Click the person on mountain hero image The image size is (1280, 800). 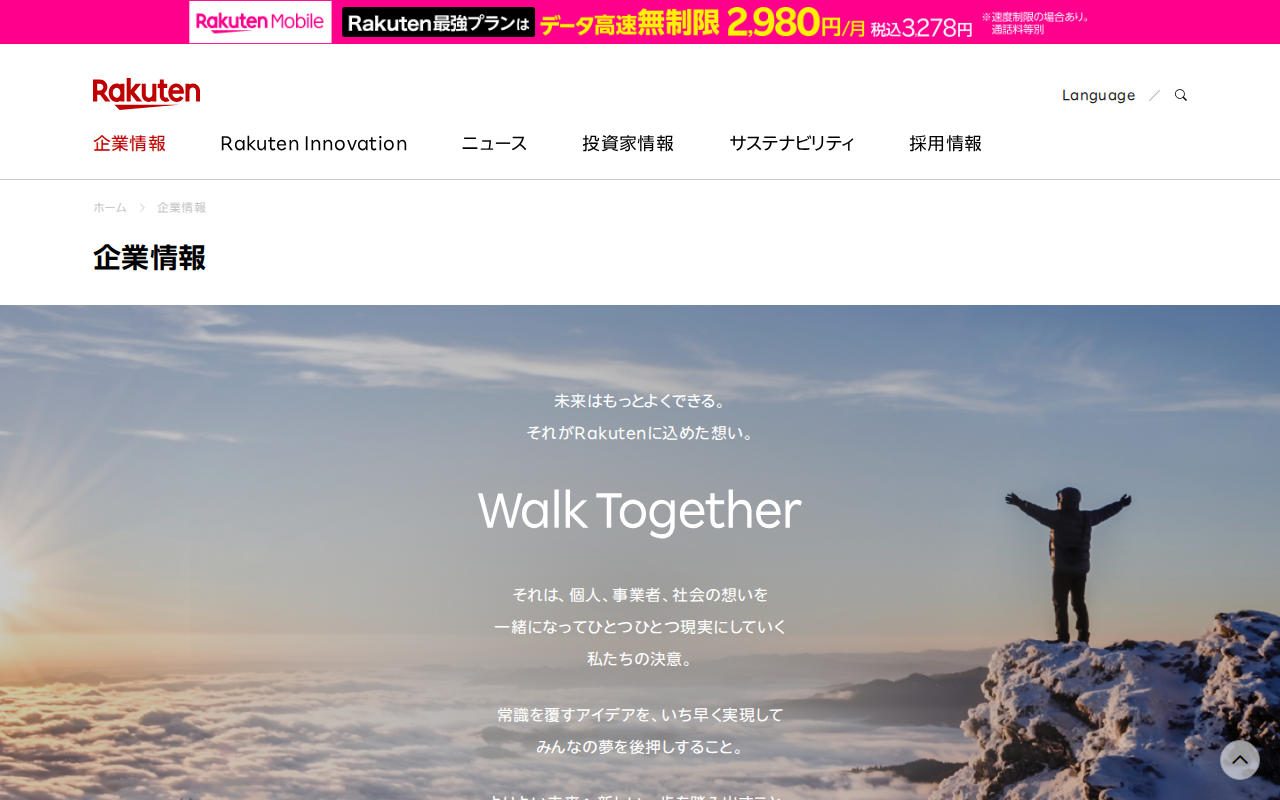(x=1068, y=562)
